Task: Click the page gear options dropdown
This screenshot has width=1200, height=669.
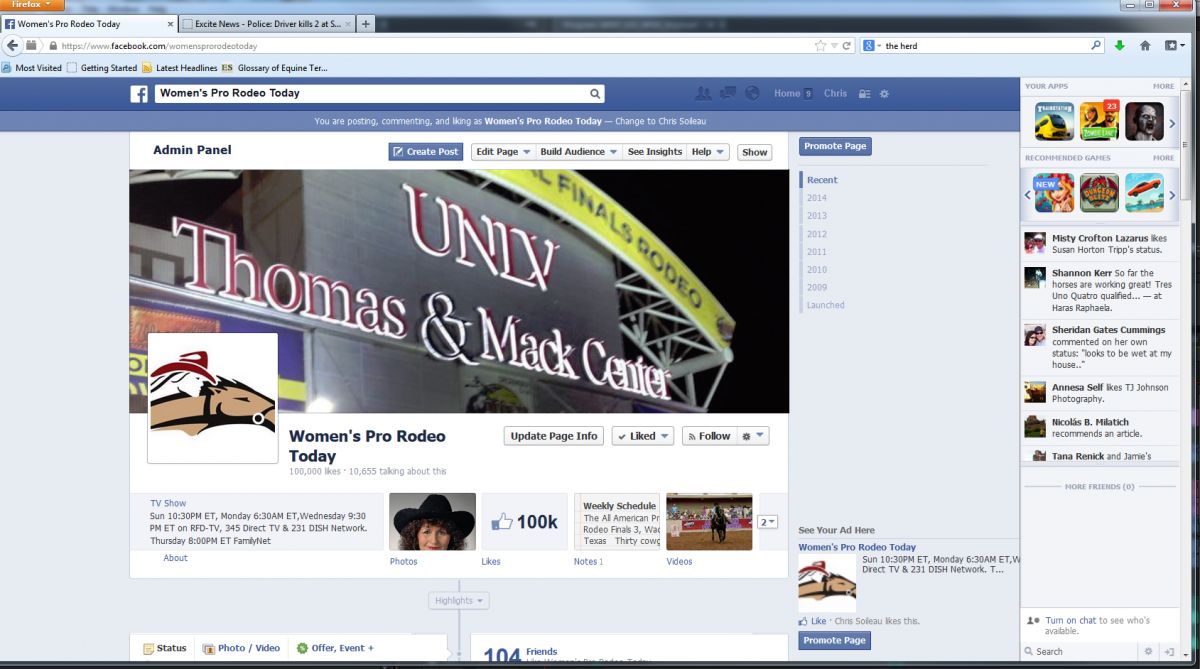Action: coord(753,436)
